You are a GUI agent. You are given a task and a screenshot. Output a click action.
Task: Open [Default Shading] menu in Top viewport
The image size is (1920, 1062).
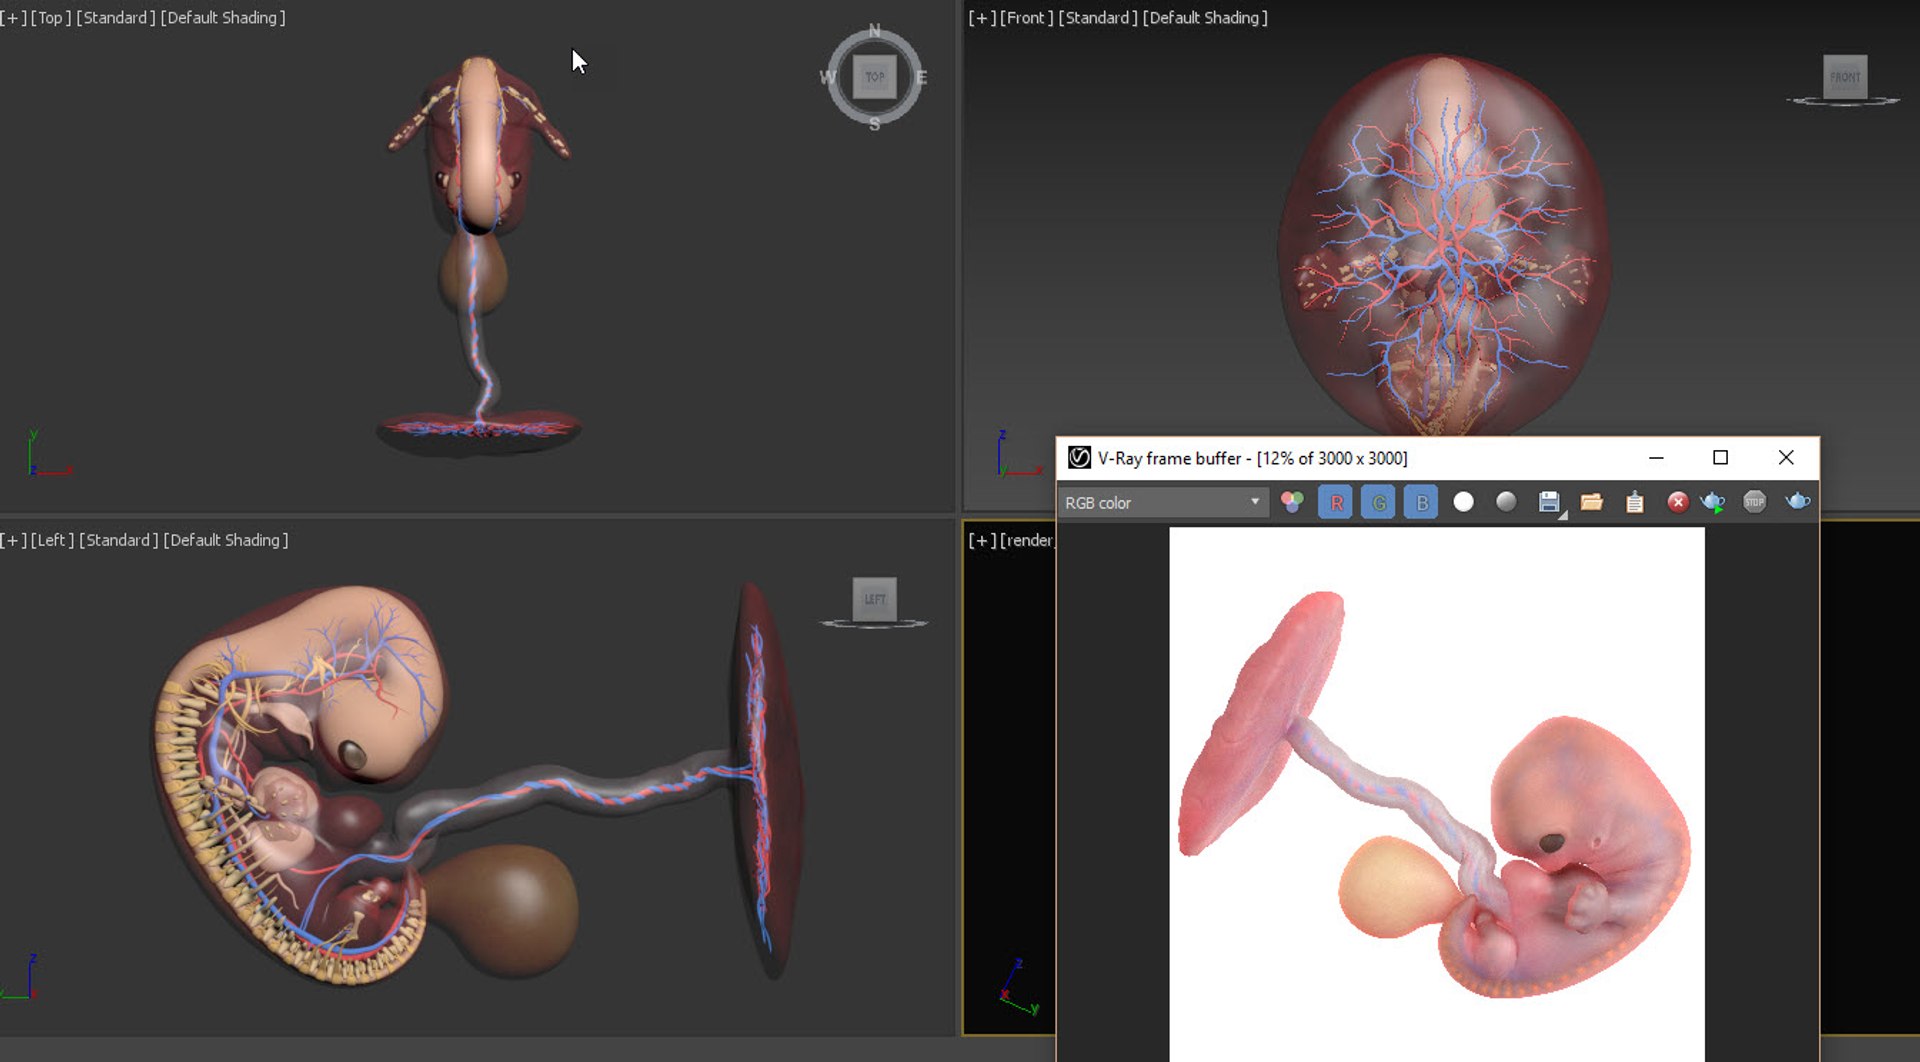223,18
